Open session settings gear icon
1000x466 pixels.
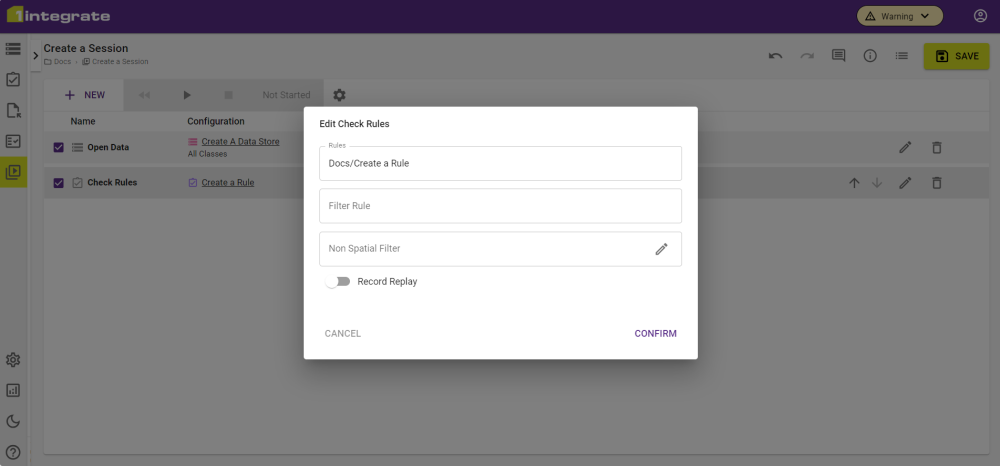coord(339,95)
